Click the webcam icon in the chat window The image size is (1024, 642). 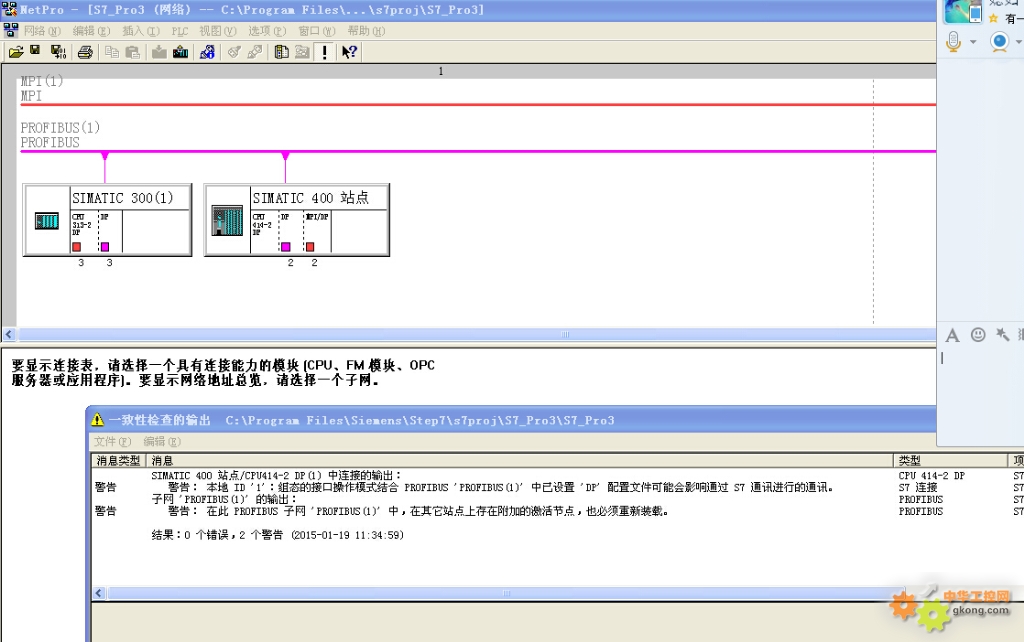999,42
